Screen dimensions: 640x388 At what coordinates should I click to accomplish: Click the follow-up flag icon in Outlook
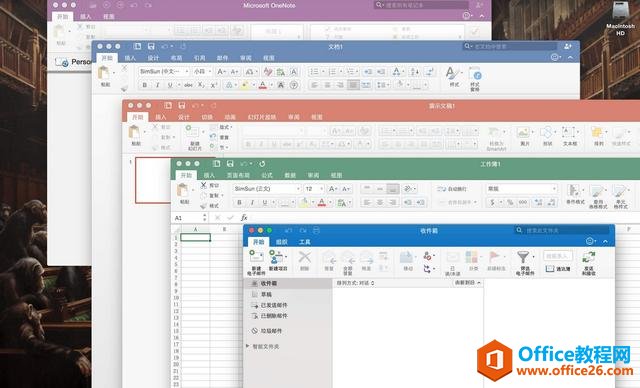point(495,257)
